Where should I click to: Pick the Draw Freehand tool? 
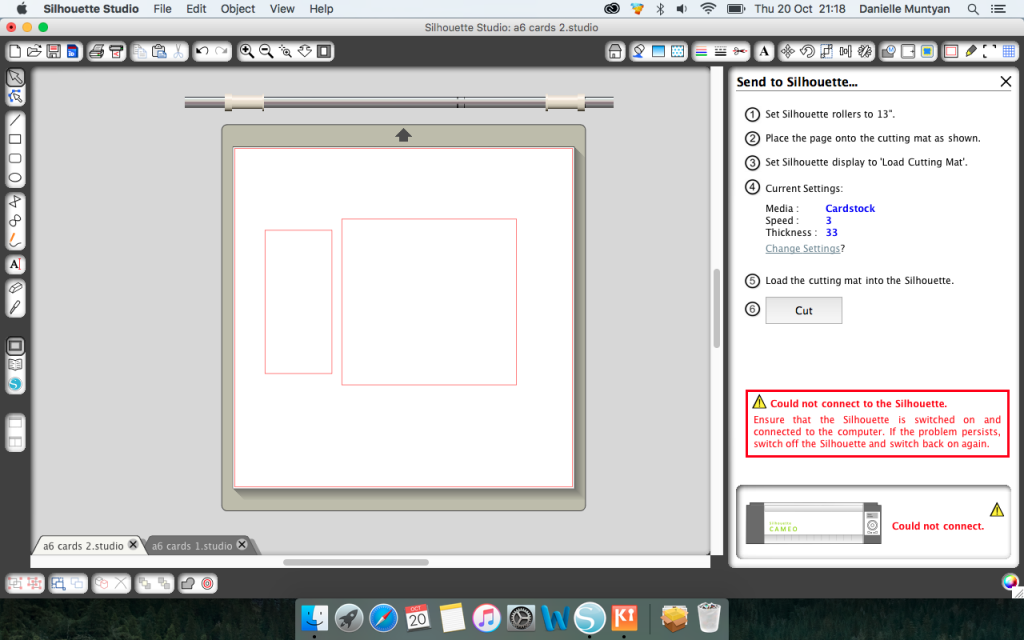coord(15,240)
